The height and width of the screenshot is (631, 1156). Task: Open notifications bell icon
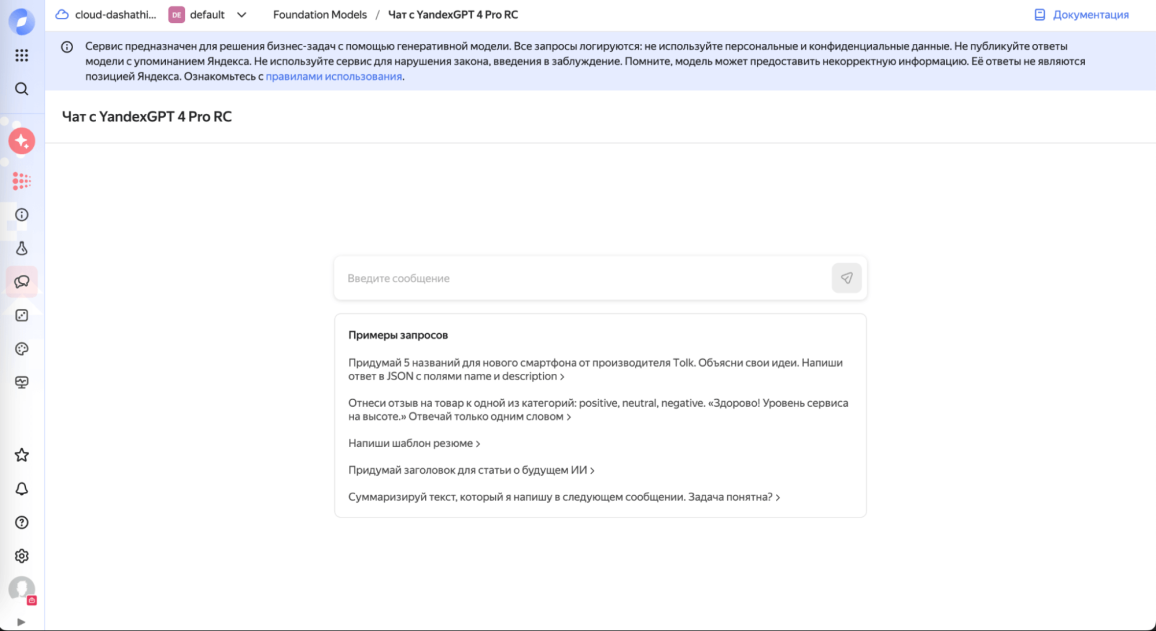21,489
